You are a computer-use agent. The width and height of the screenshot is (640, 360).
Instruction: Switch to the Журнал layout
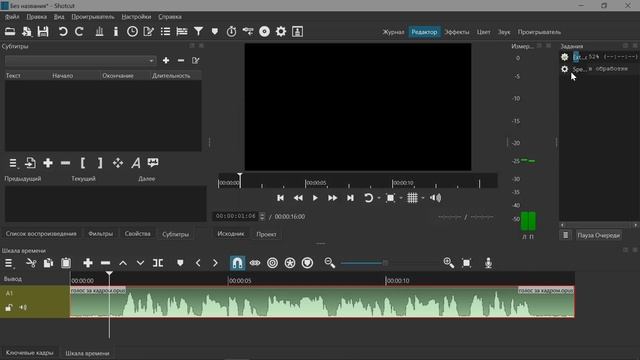coord(393,32)
